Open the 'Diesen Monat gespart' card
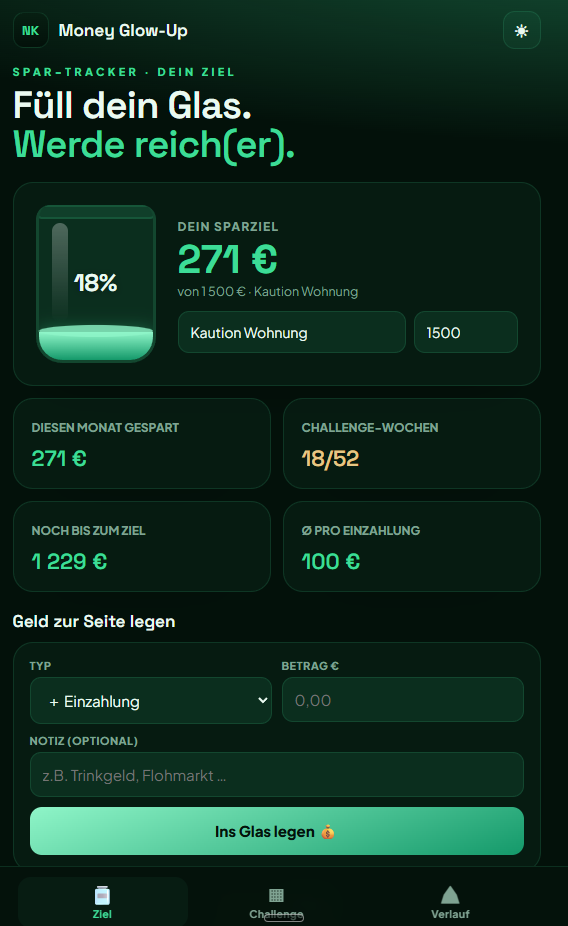 (142, 444)
